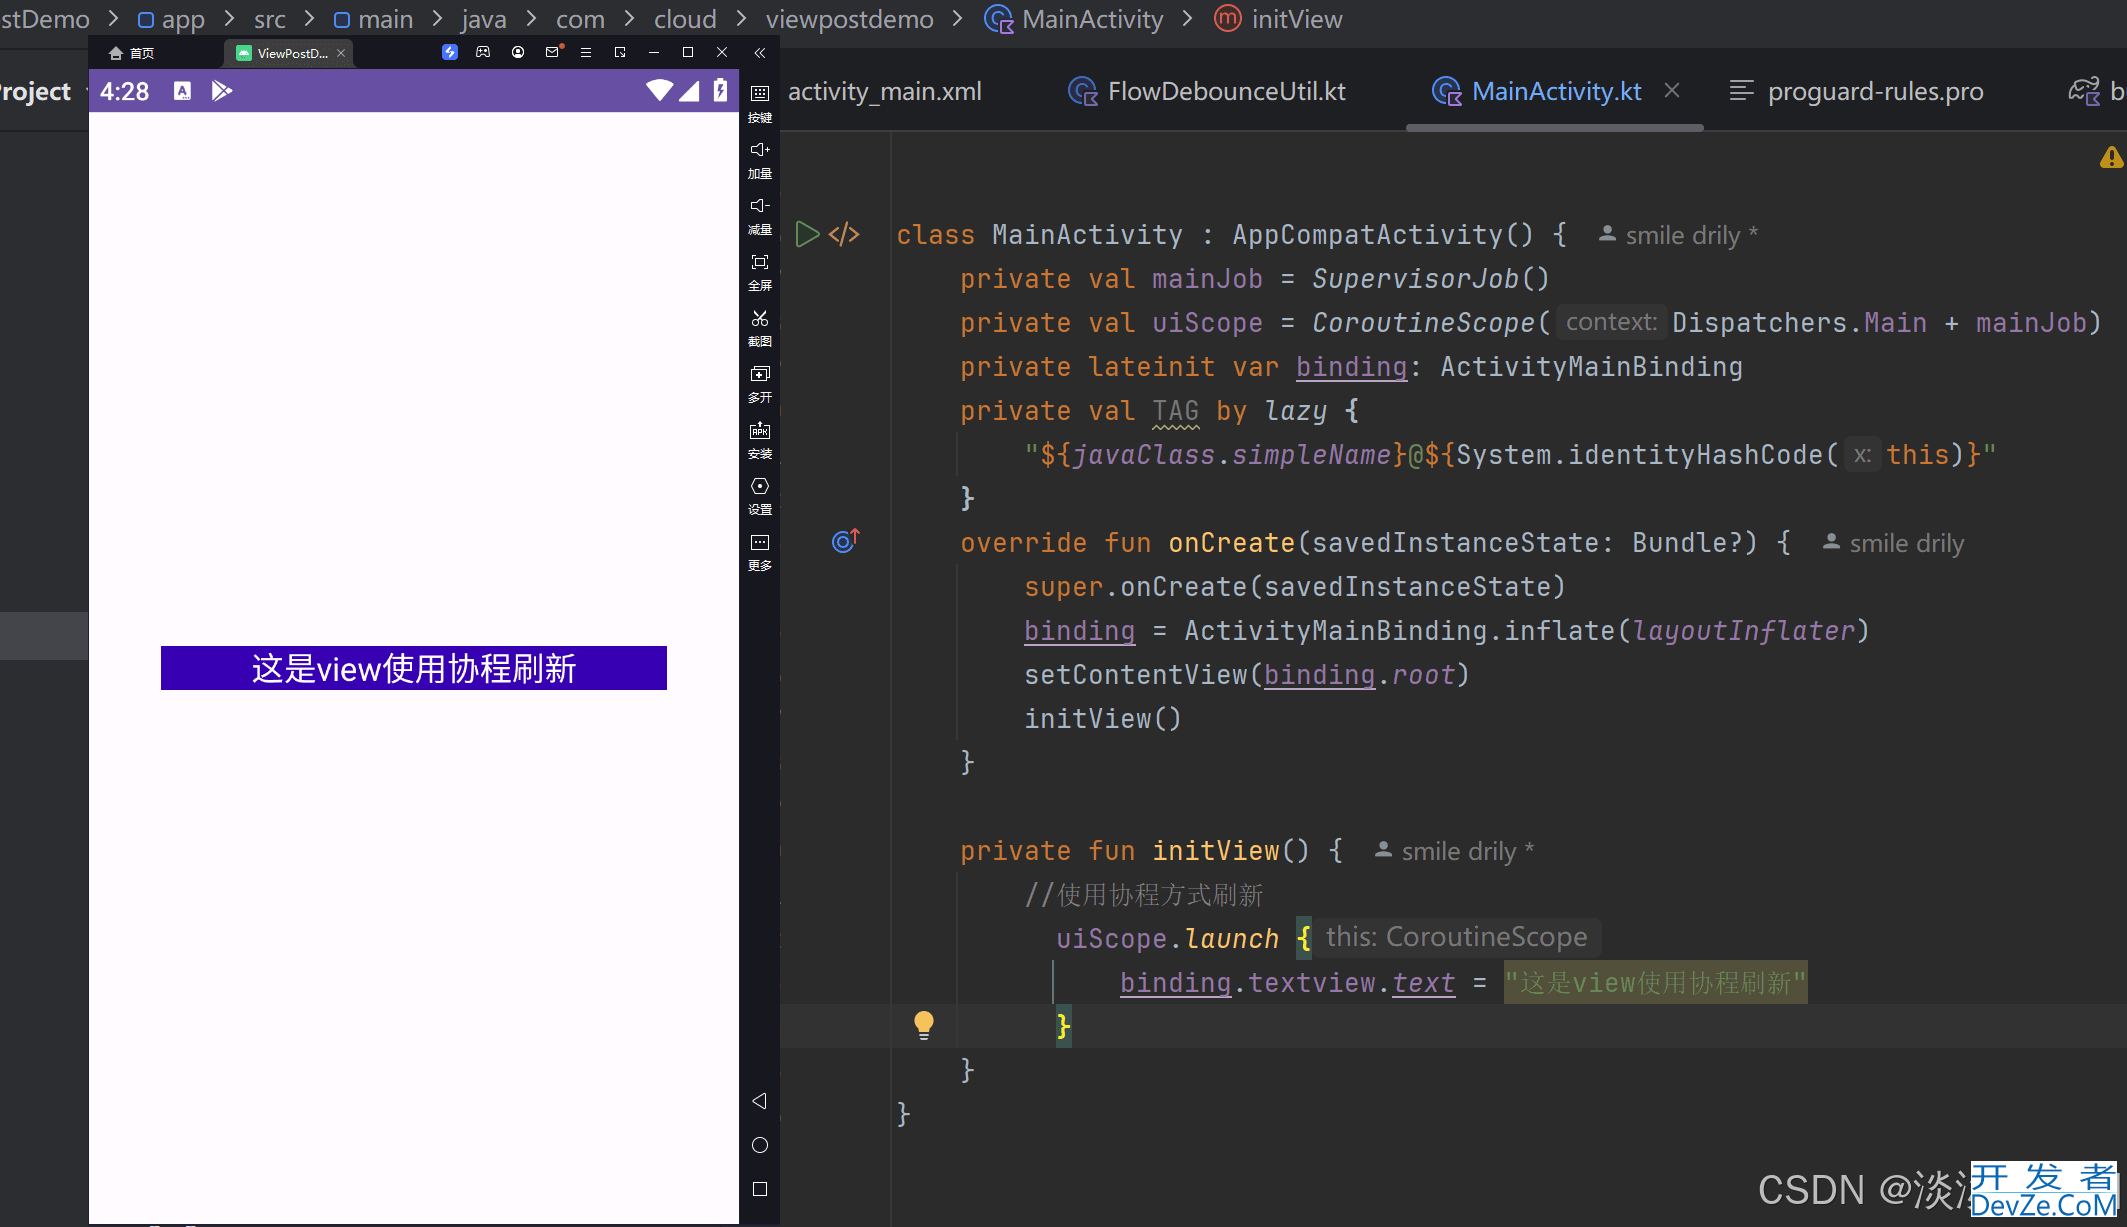This screenshot has width=2127, height=1227.
Task: Click 安装 APK install icon
Action: coord(760,440)
